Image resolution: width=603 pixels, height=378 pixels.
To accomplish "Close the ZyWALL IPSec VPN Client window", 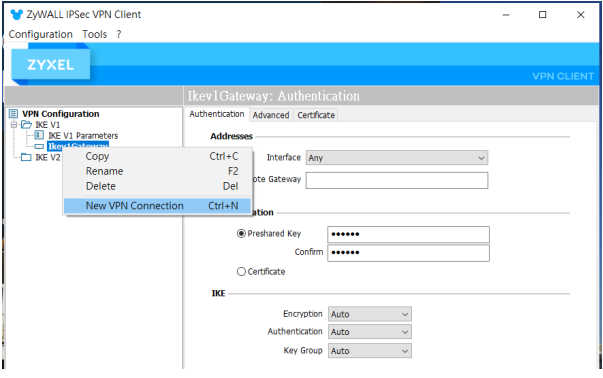I will [581, 15].
